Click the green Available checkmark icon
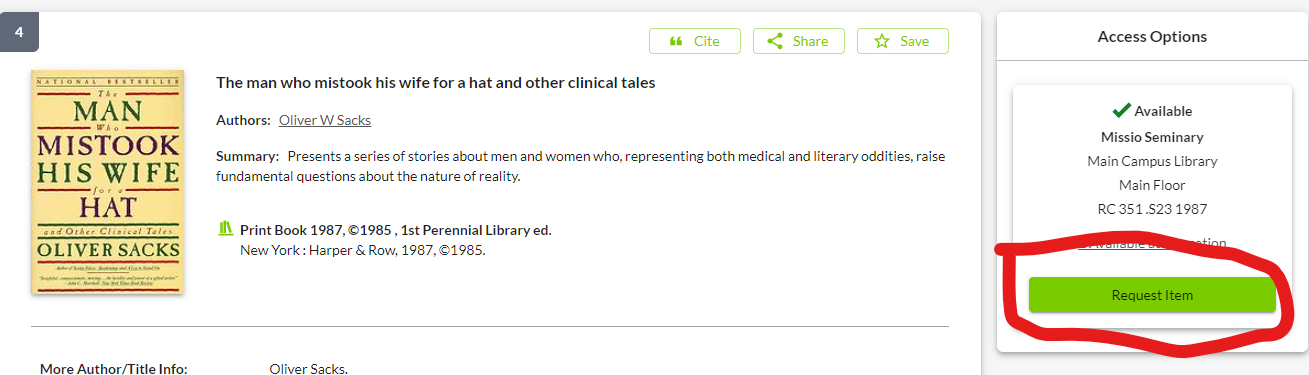 pos(1121,110)
